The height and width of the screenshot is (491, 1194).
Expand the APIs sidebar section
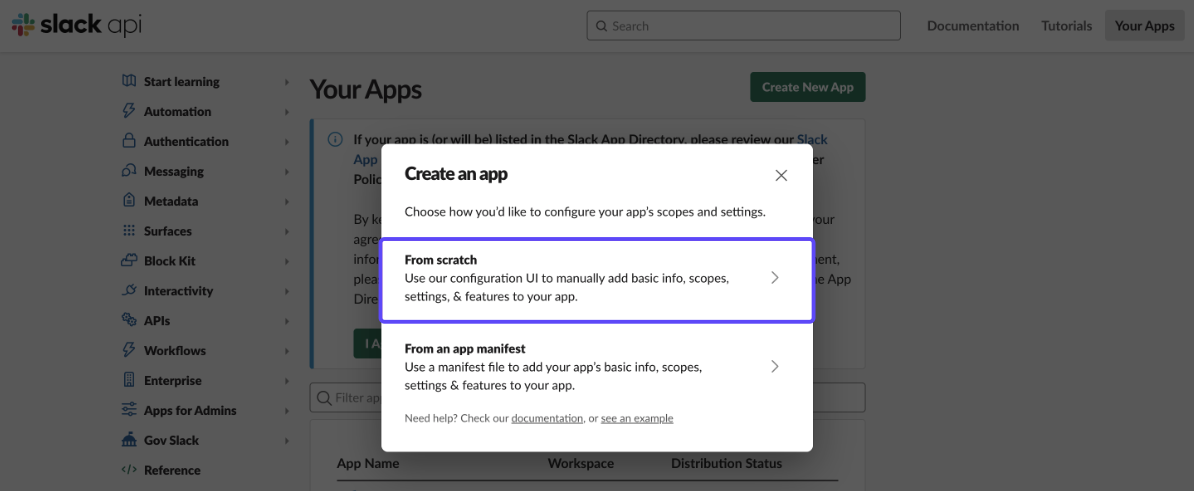286,321
